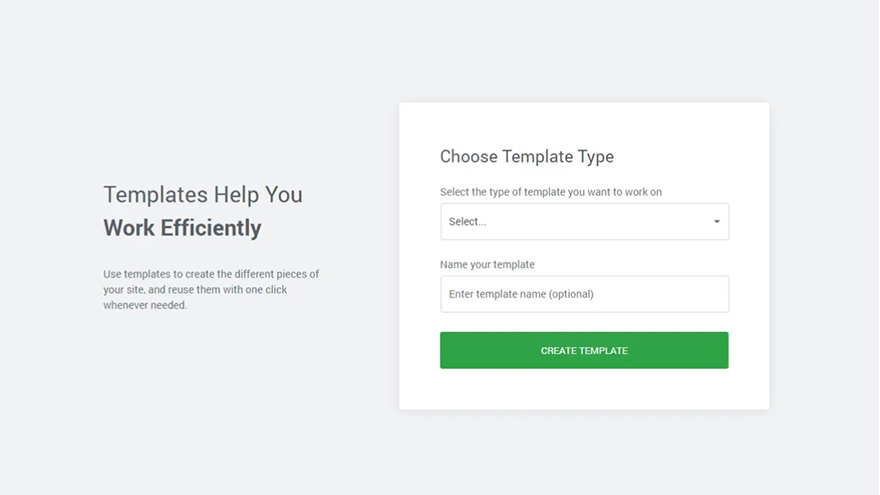Click the "Name your template" label

click(487, 265)
